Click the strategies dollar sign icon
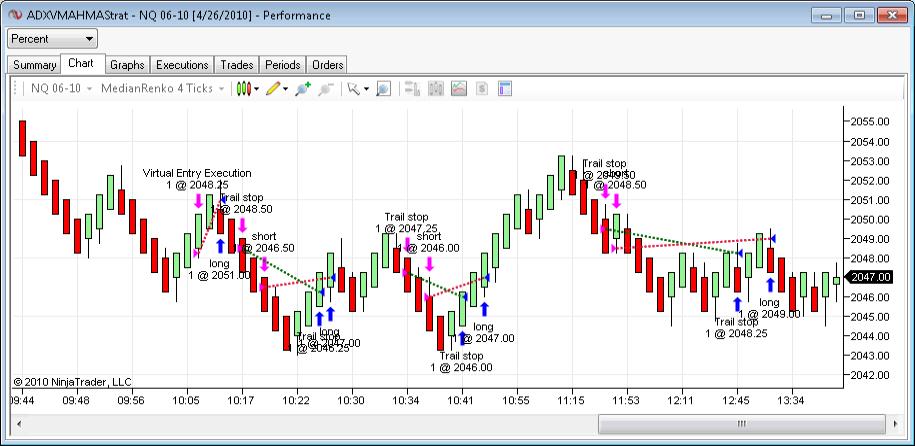Screen dimensions: 915x446 (481, 89)
